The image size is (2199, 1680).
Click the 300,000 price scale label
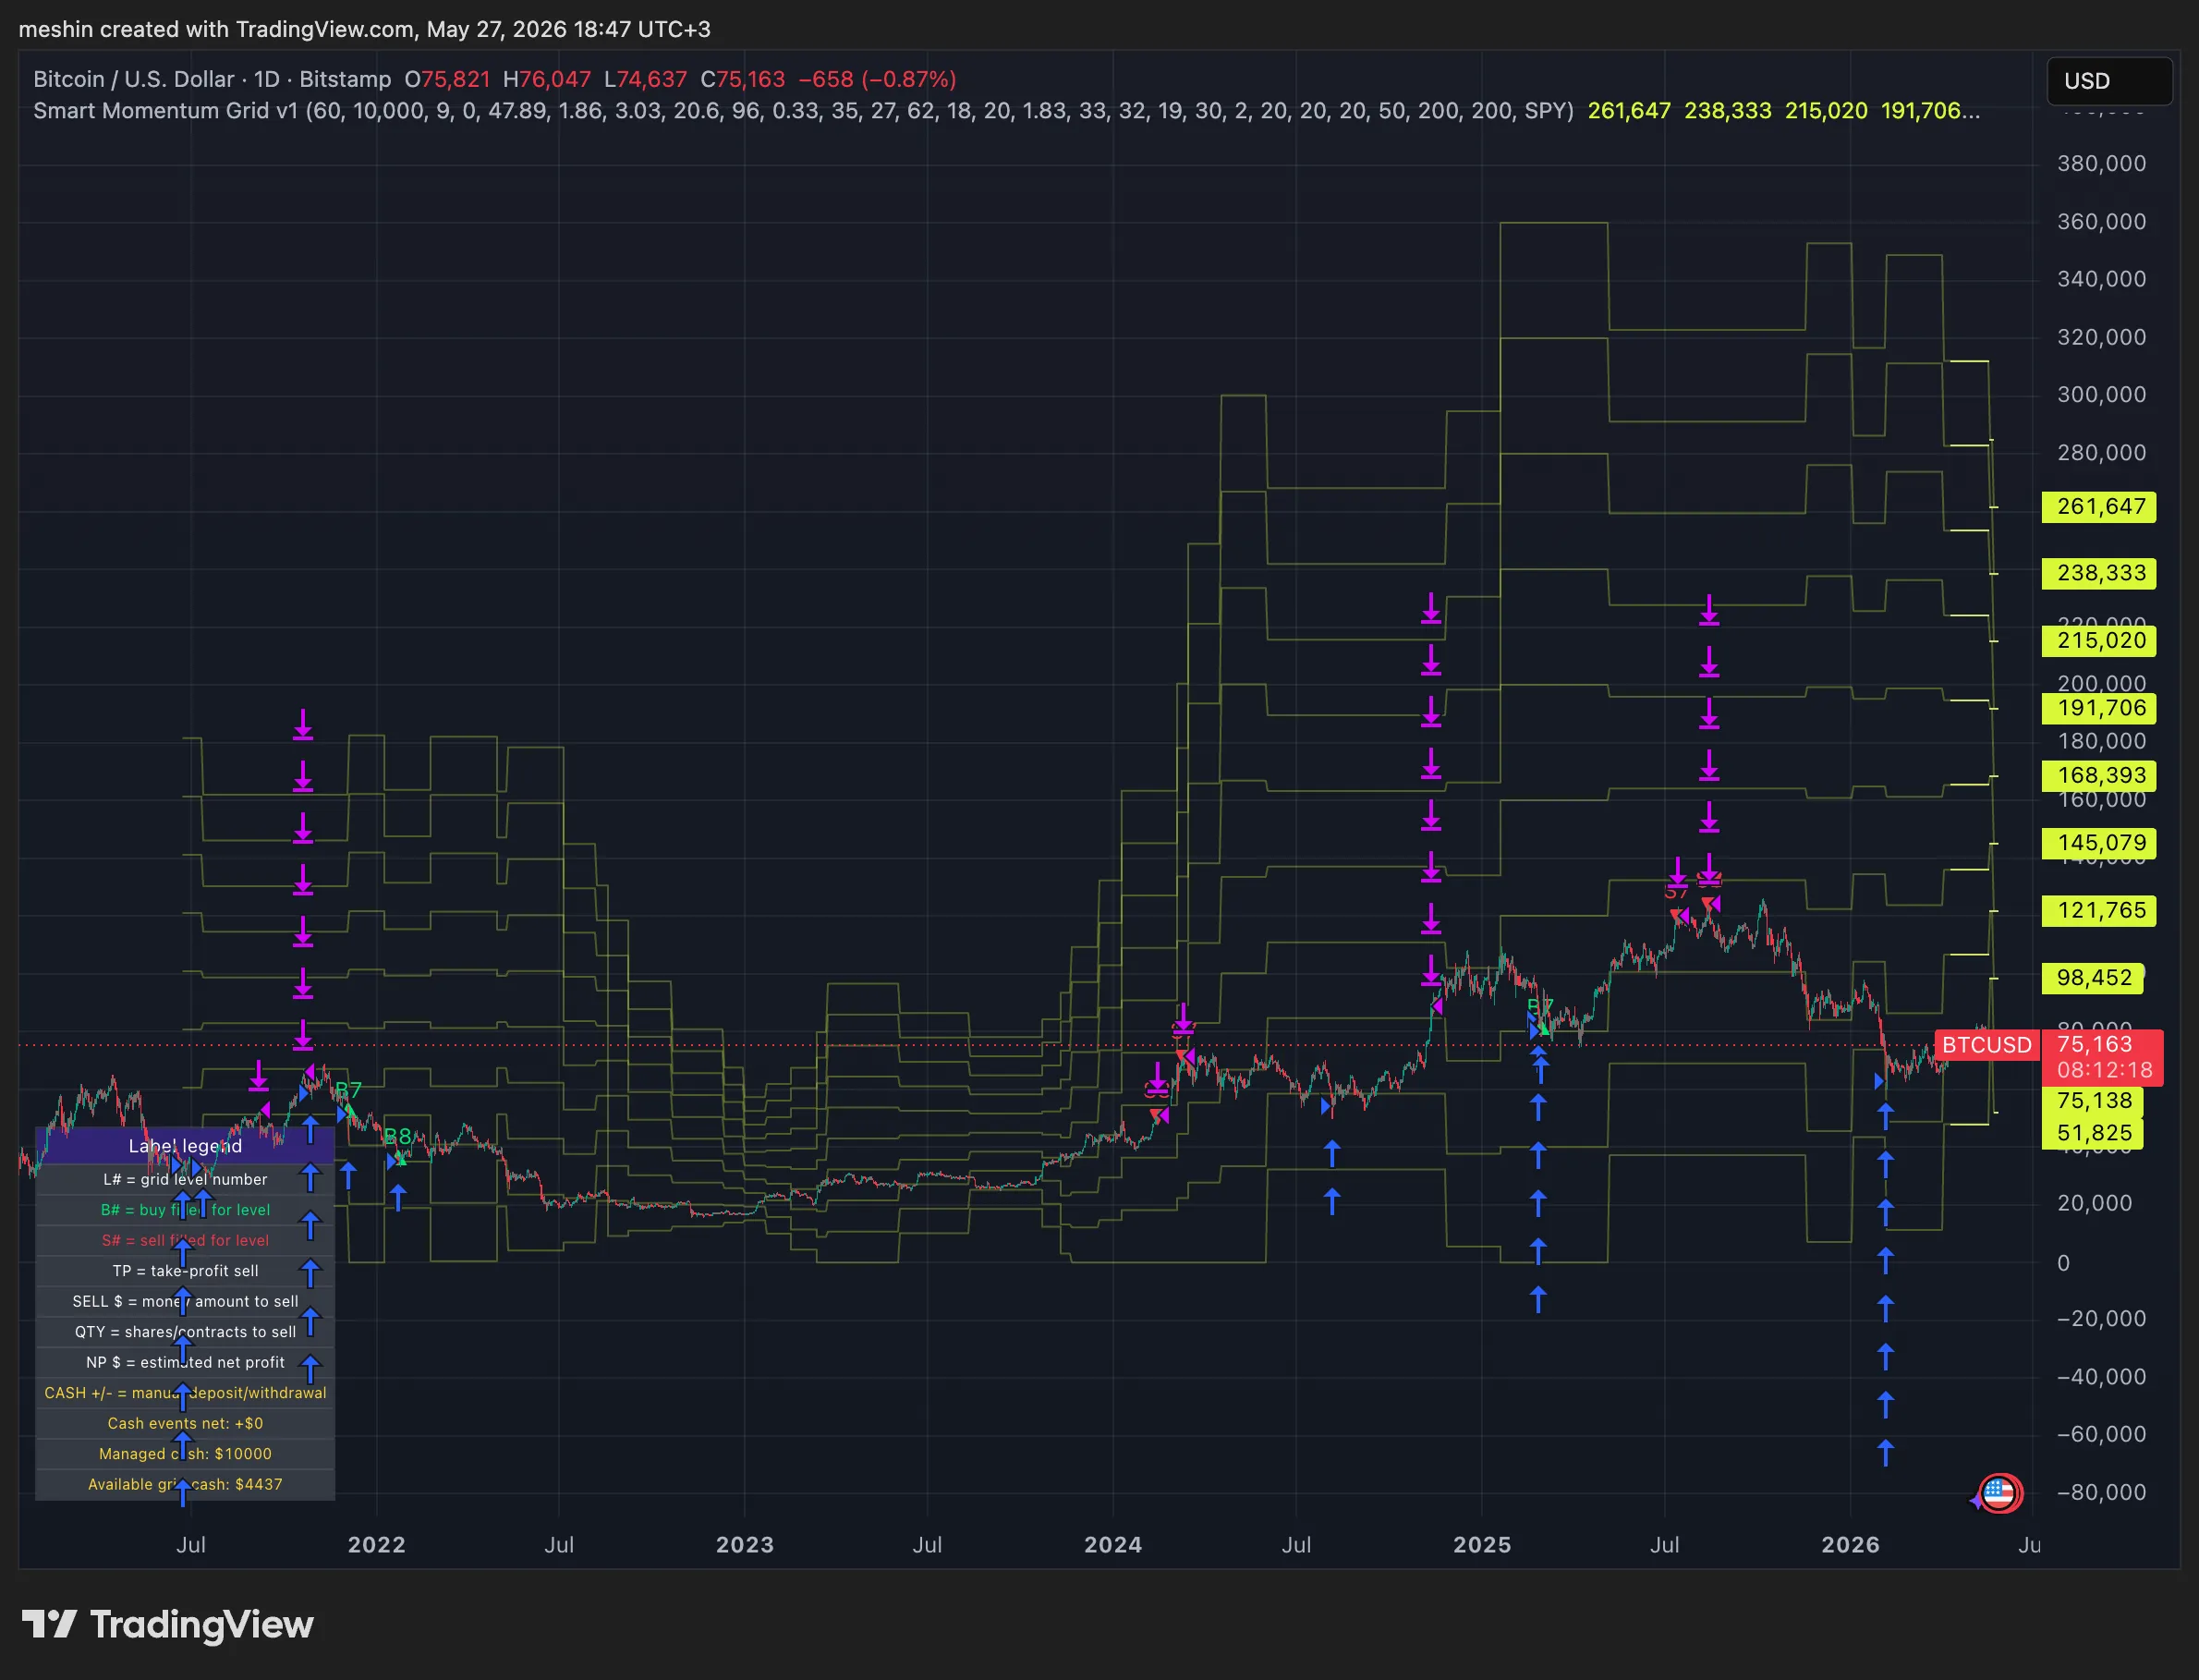tap(2101, 395)
